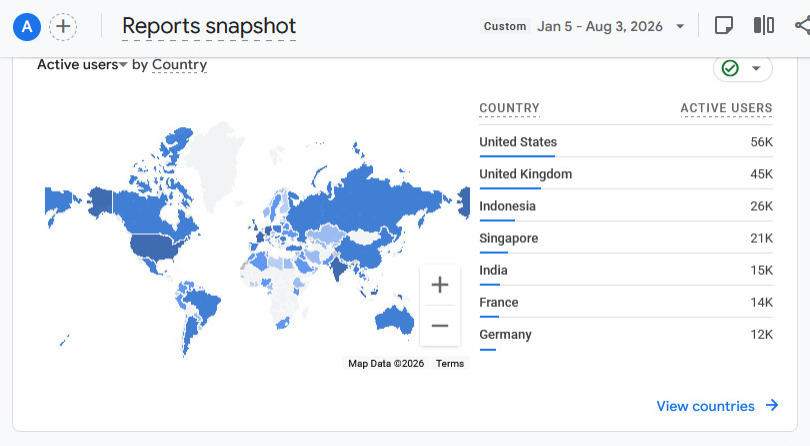Zoom out on the world map
Screen dimensions: 810x446
tap(440, 326)
